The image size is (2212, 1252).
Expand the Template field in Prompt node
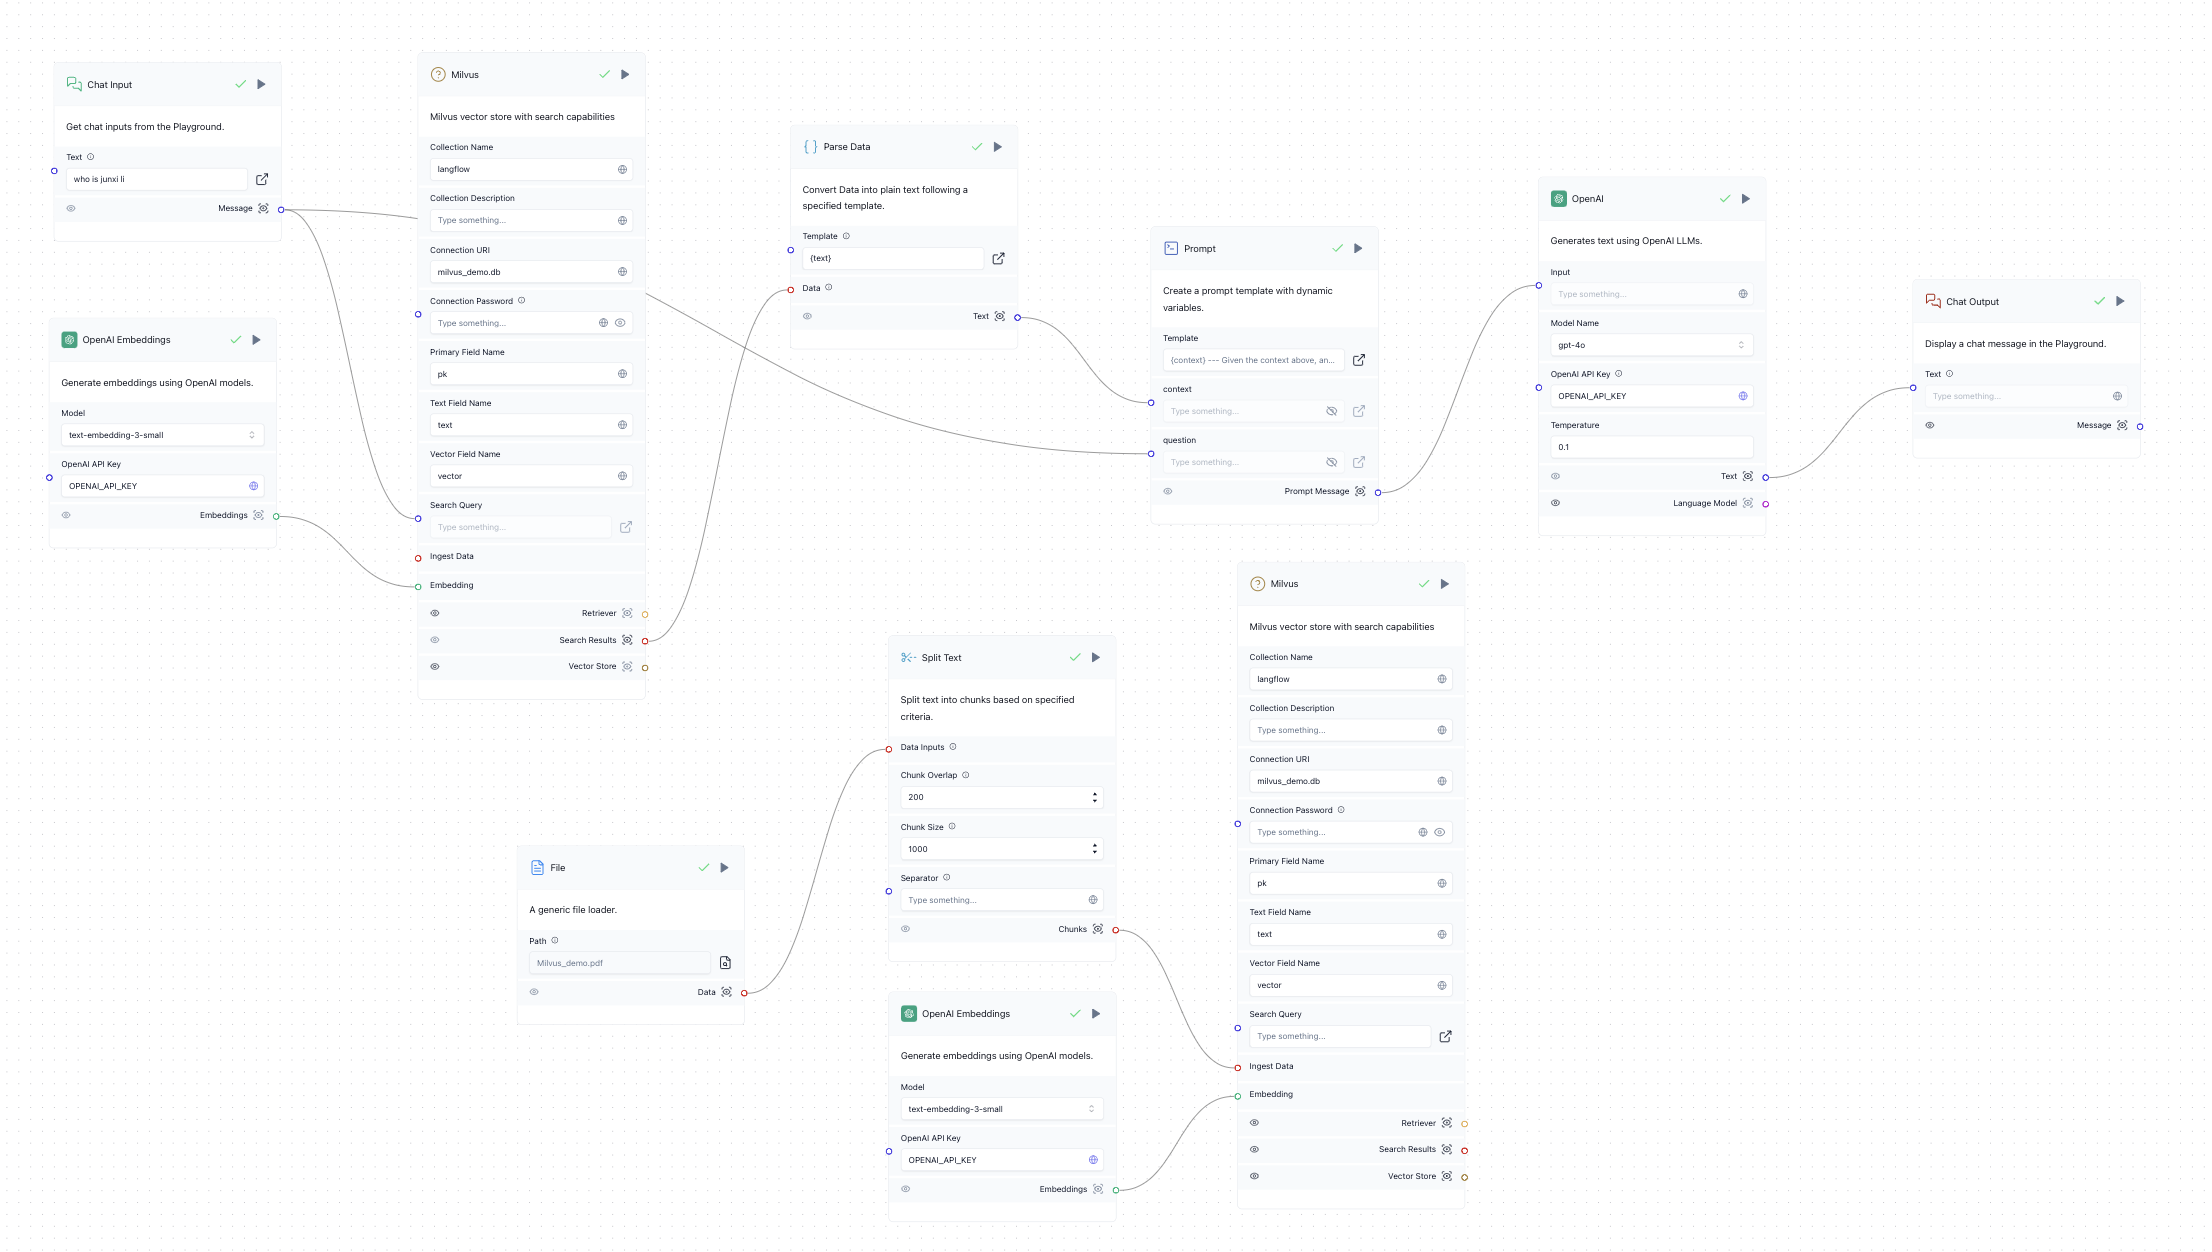click(1358, 360)
